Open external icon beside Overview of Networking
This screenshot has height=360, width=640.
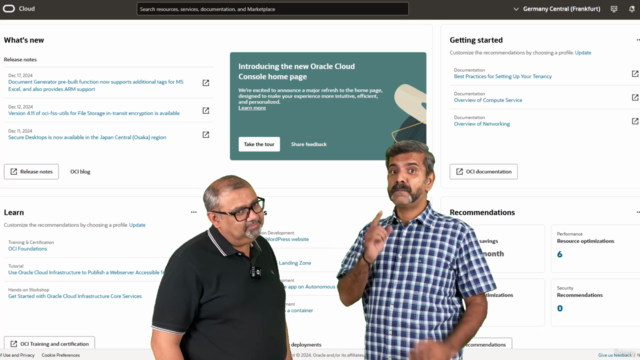pyautogui.click(x=635, y=121)
